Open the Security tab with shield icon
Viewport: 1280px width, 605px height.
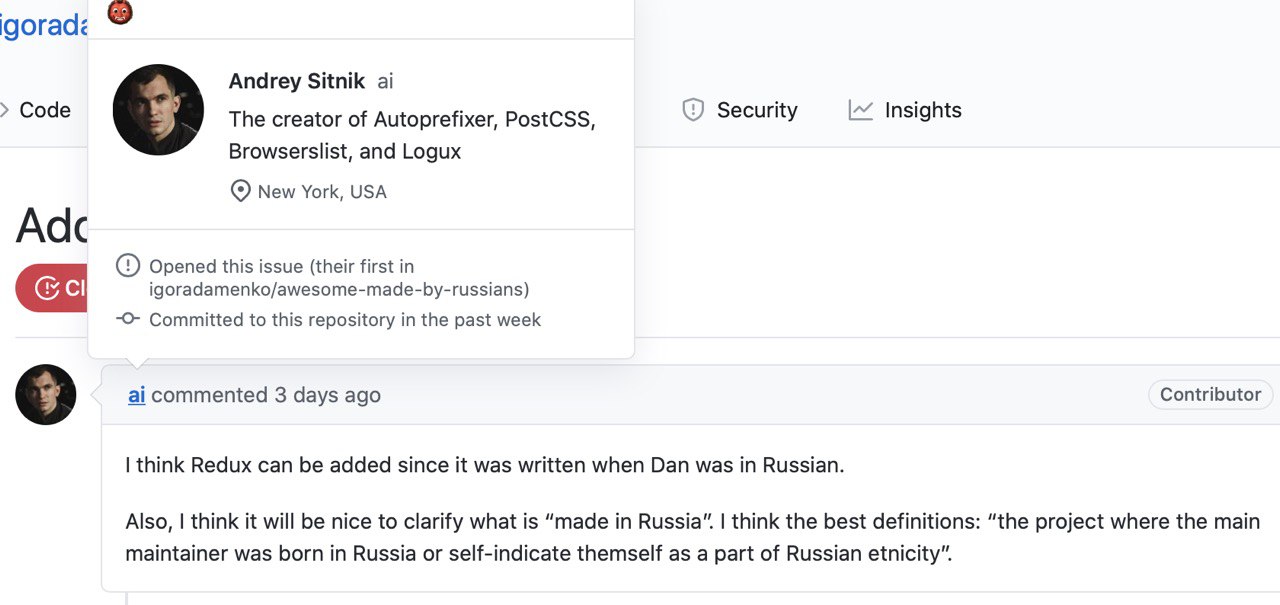pos(739,110)
